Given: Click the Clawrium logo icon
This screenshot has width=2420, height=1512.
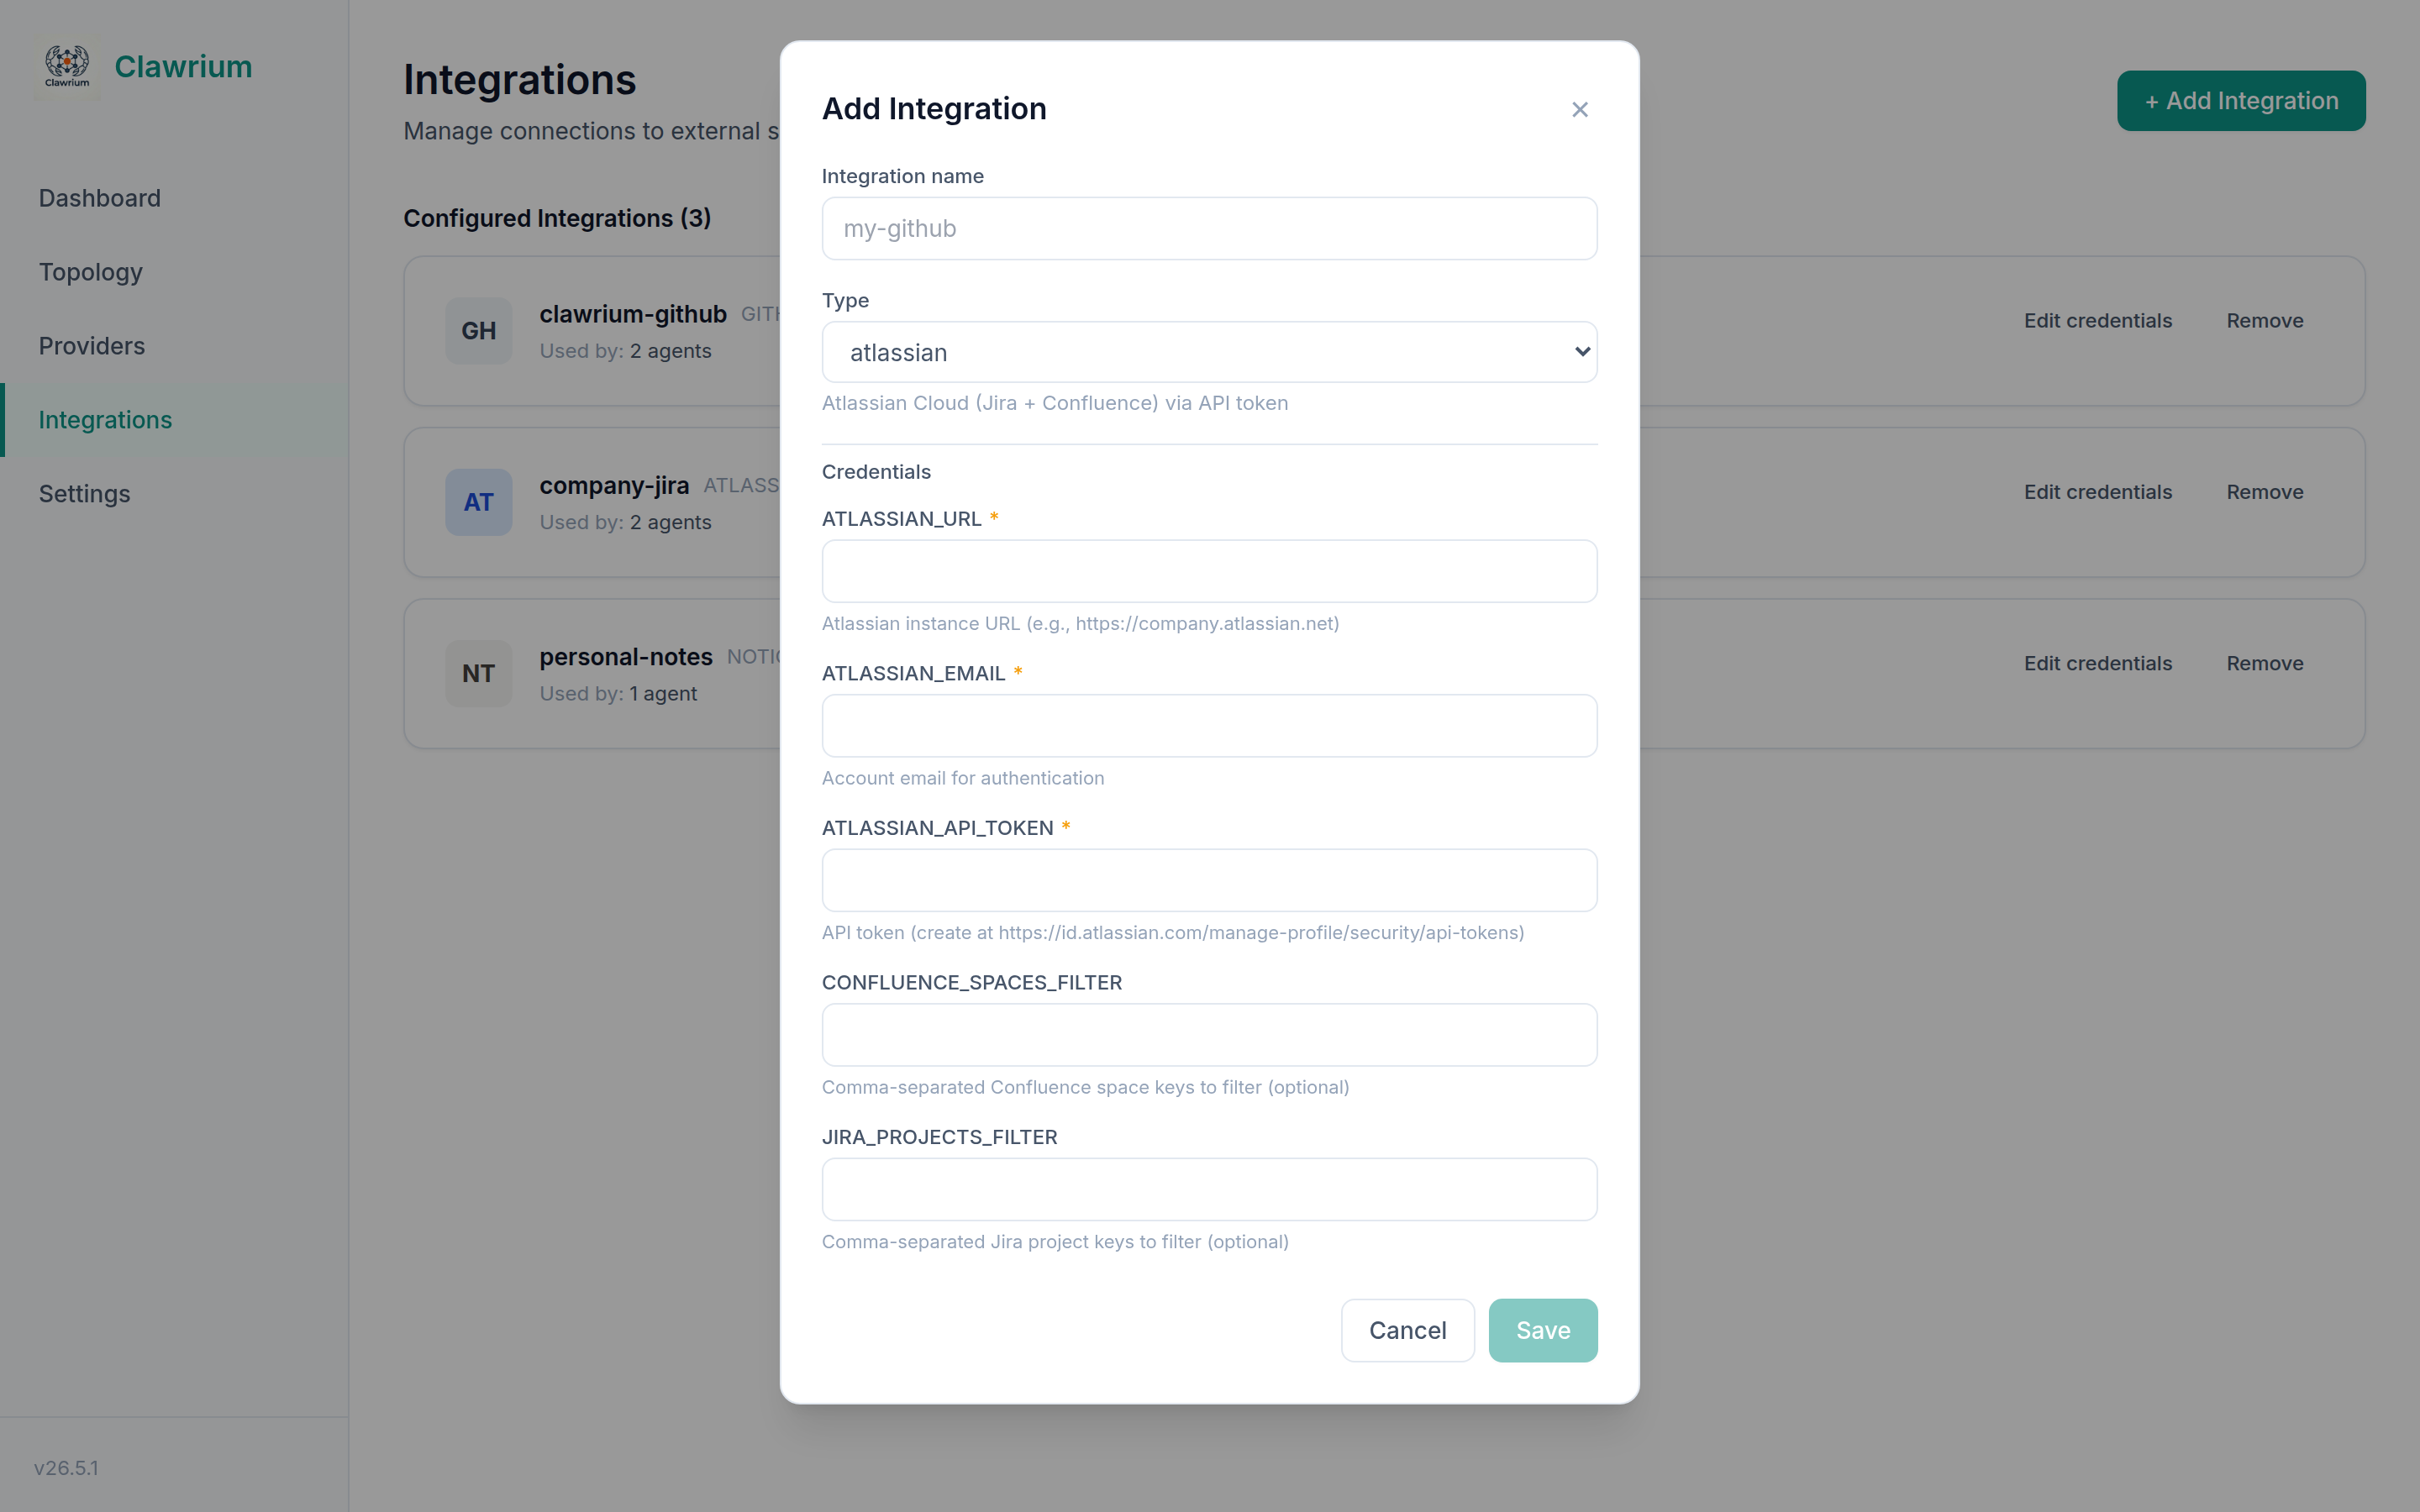Looking at the screenshot, I should click(x=67, y=66).
